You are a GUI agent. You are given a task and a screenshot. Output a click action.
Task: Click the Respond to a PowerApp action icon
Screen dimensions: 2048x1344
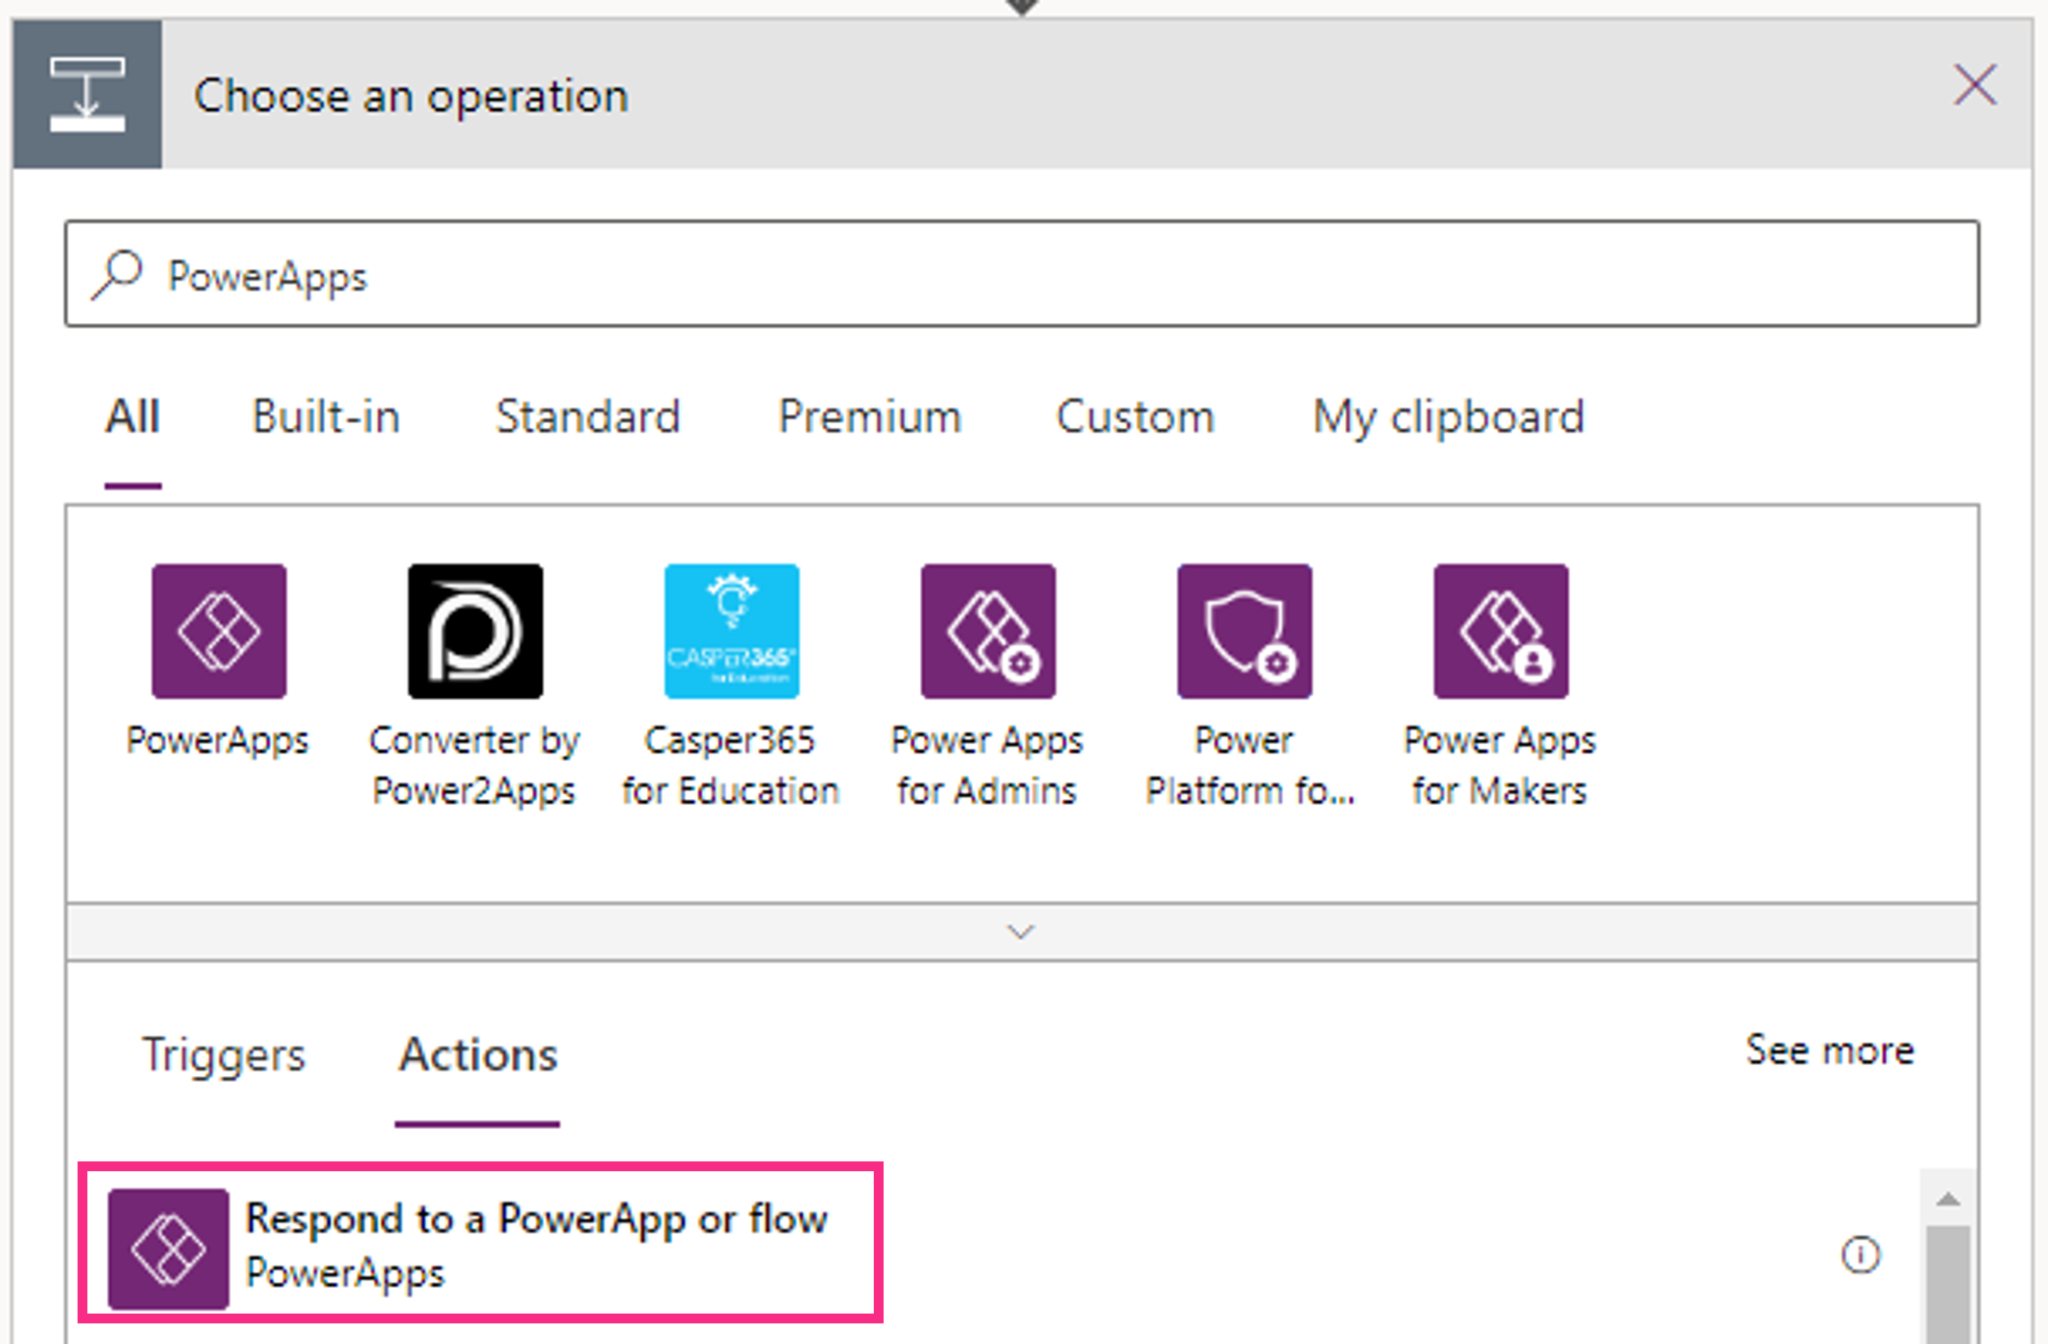[167, 1246]
